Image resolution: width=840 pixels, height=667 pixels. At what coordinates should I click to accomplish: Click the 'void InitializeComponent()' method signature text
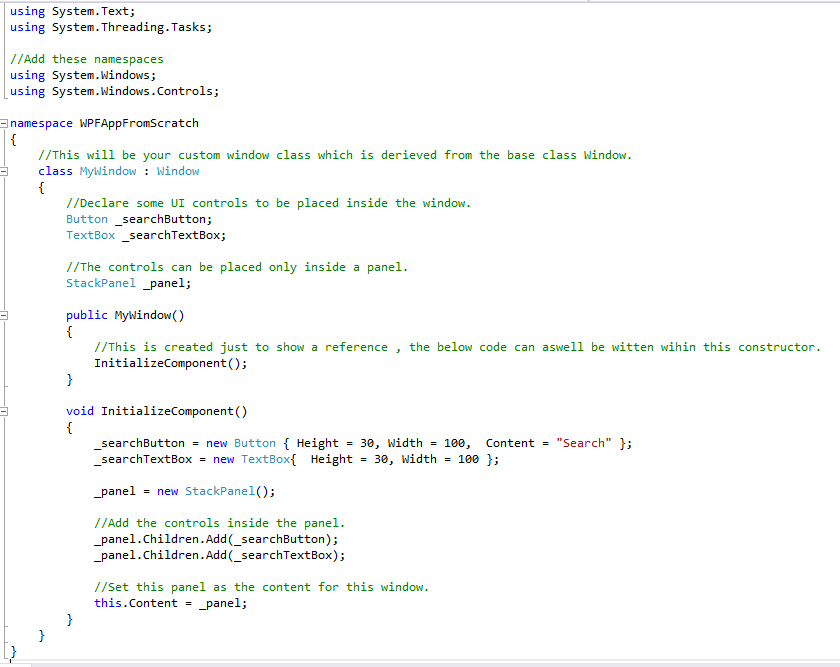pyautogui.click(x=157, y=411)
